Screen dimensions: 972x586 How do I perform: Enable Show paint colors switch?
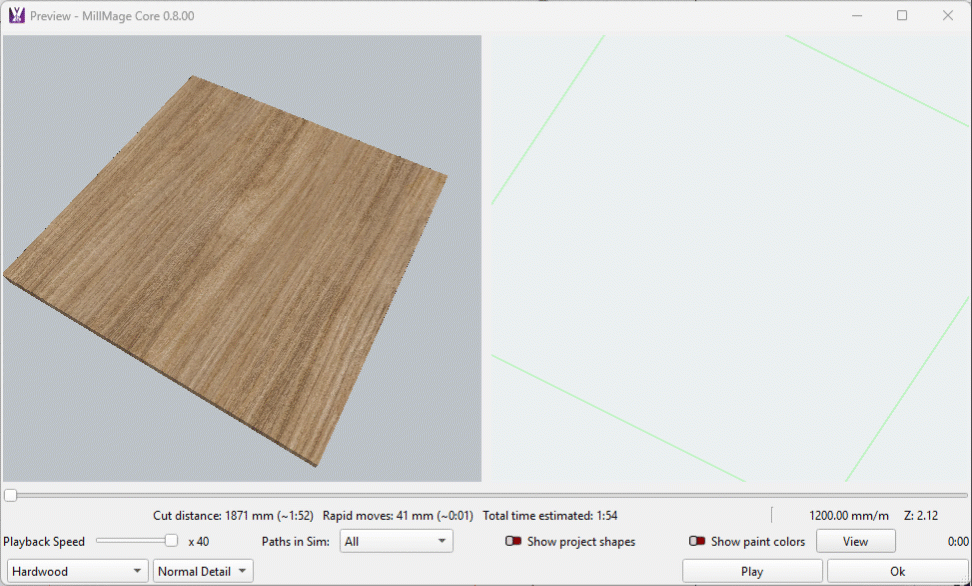(697, 542)
